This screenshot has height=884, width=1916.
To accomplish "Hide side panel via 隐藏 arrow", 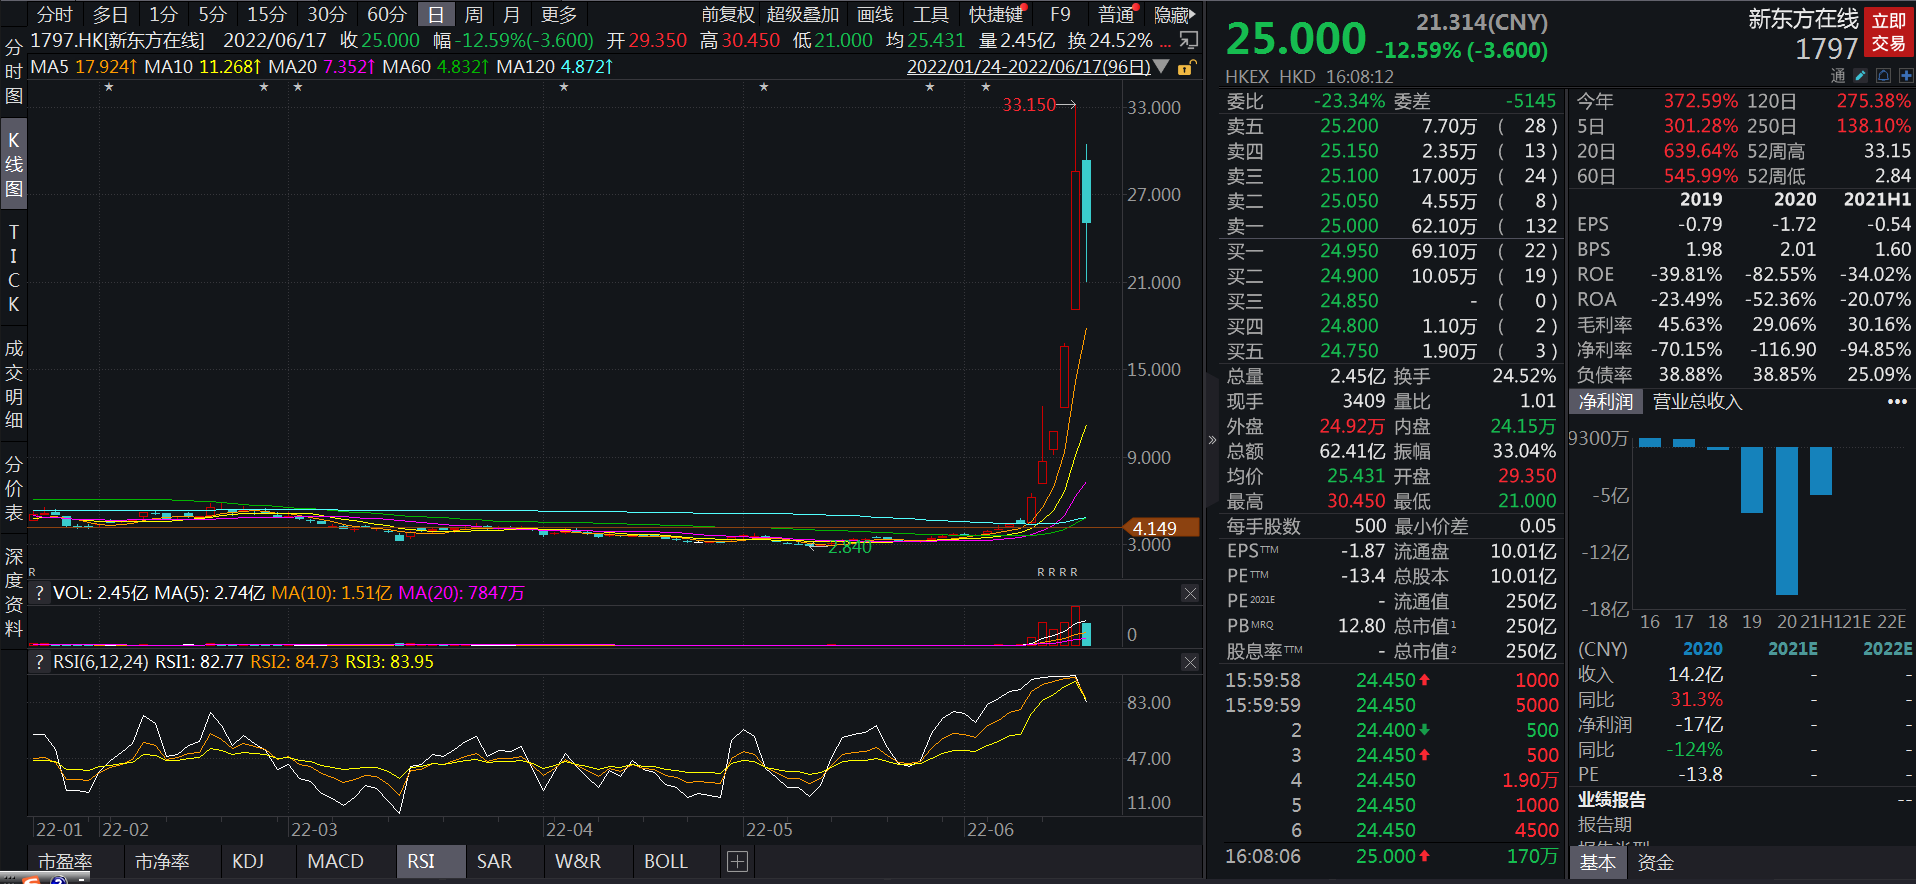I will pyautogui.click(x=1174, y=14).
